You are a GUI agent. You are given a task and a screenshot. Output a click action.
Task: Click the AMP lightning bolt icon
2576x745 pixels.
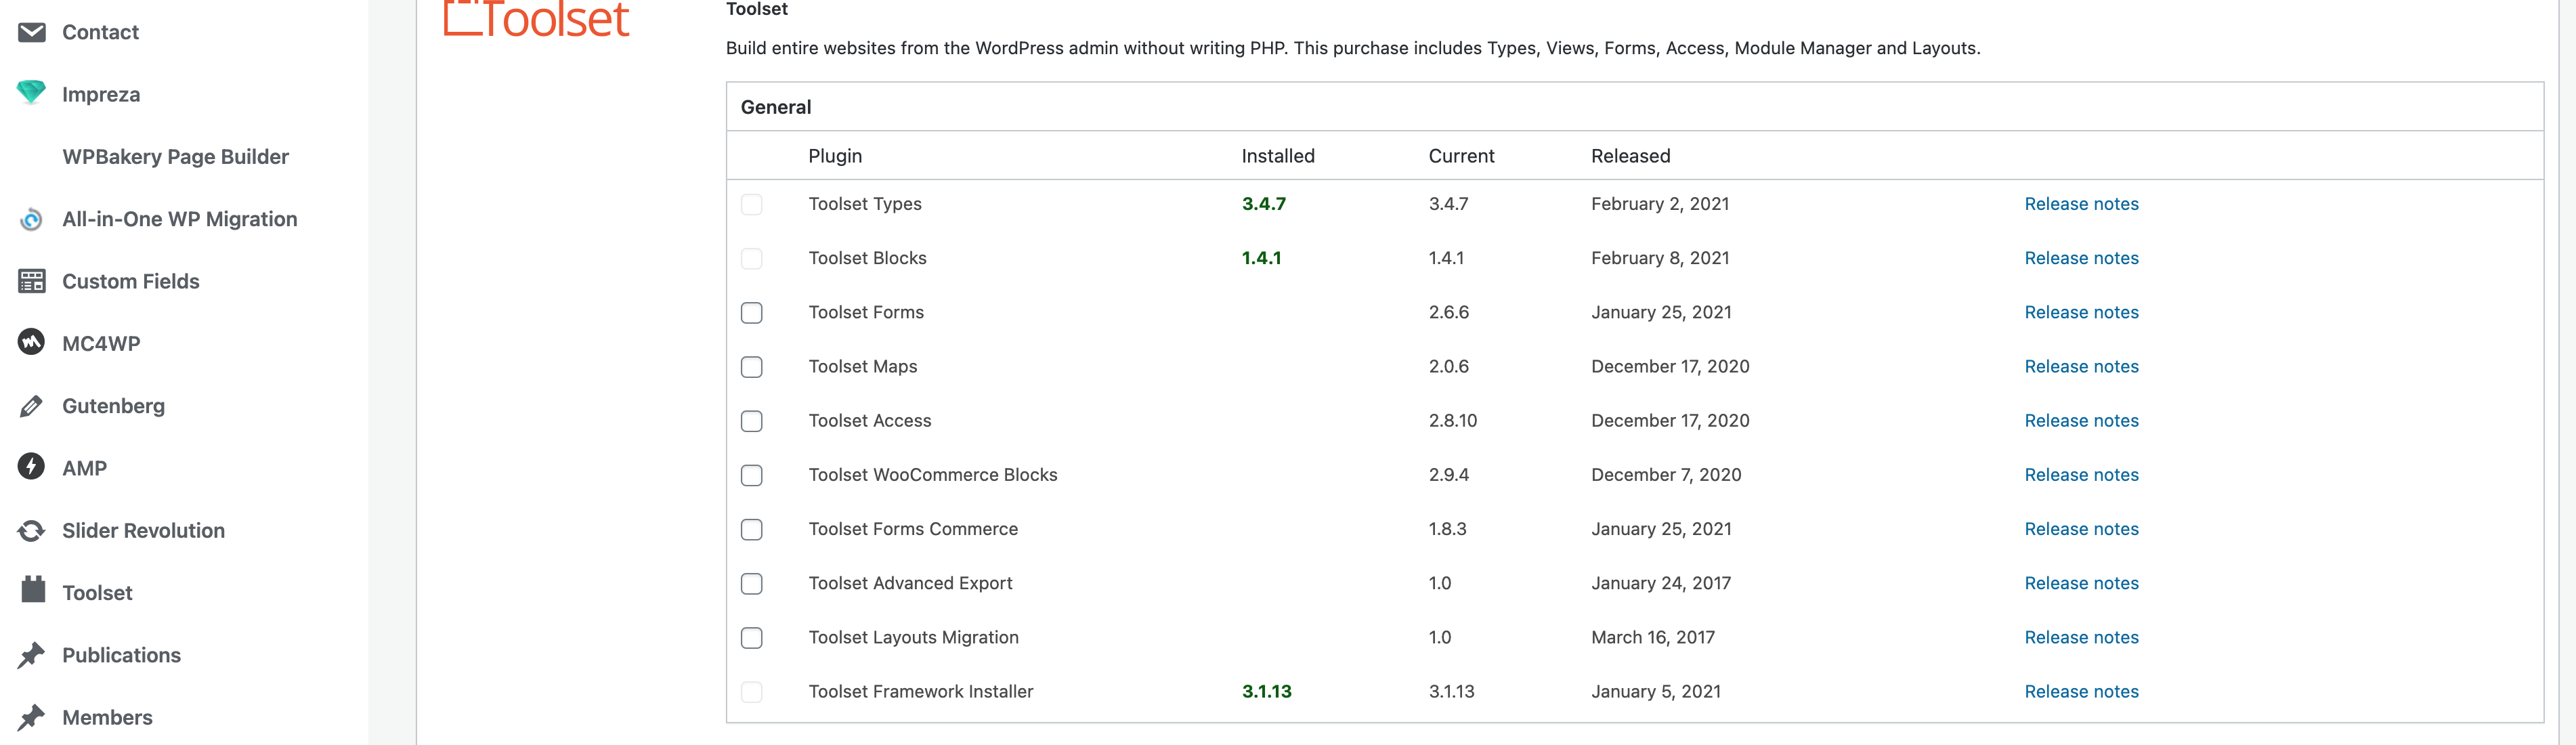point(32,467)
